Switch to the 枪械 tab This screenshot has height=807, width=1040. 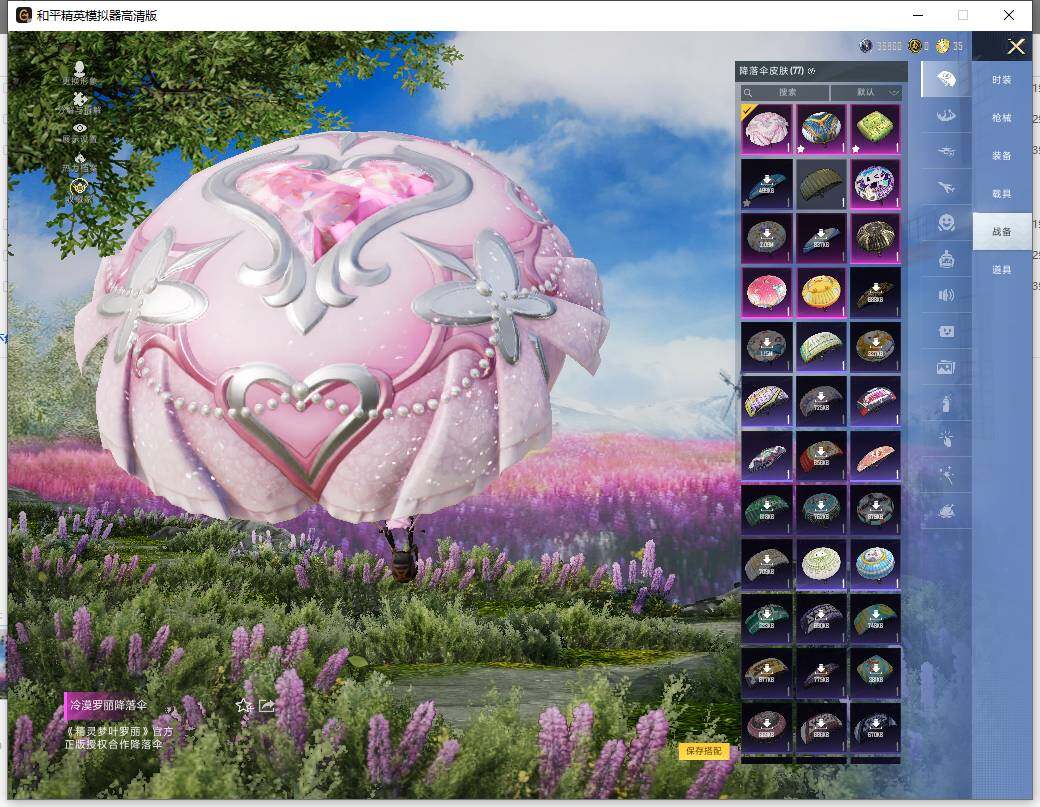coord(1002,117)
